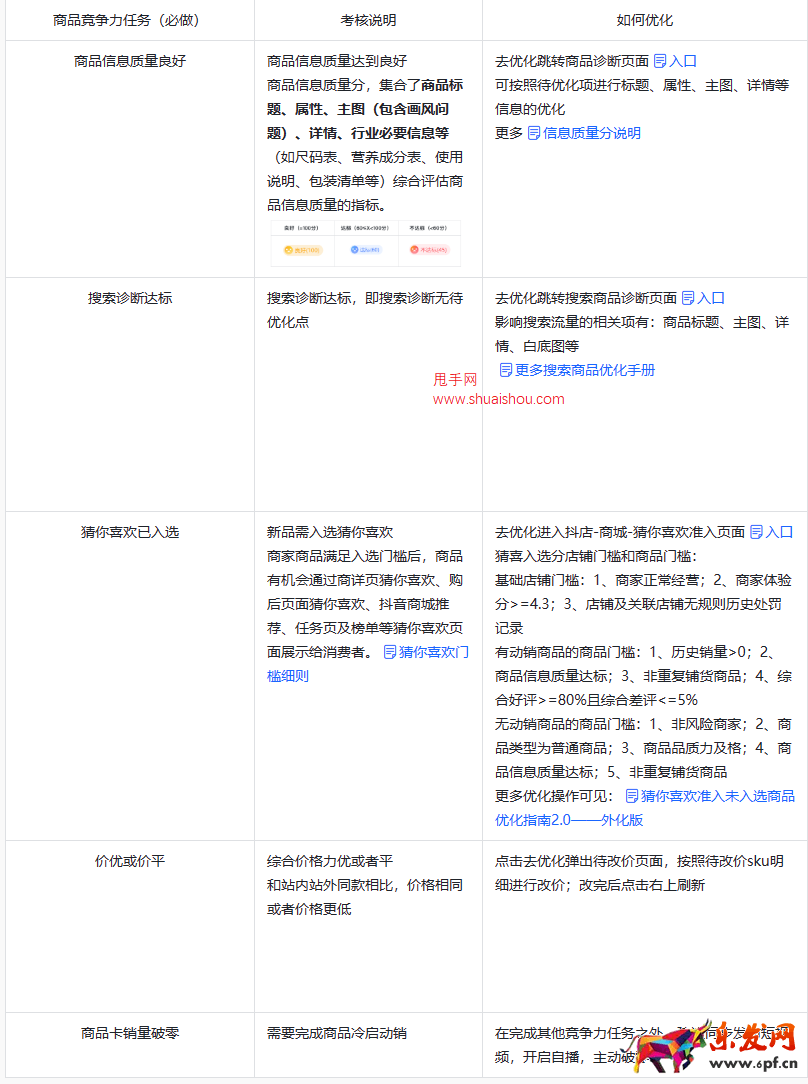Click the document icon beside 猜你喜欢准入页面 入口
808x1084 pixels.
(755, 534)
